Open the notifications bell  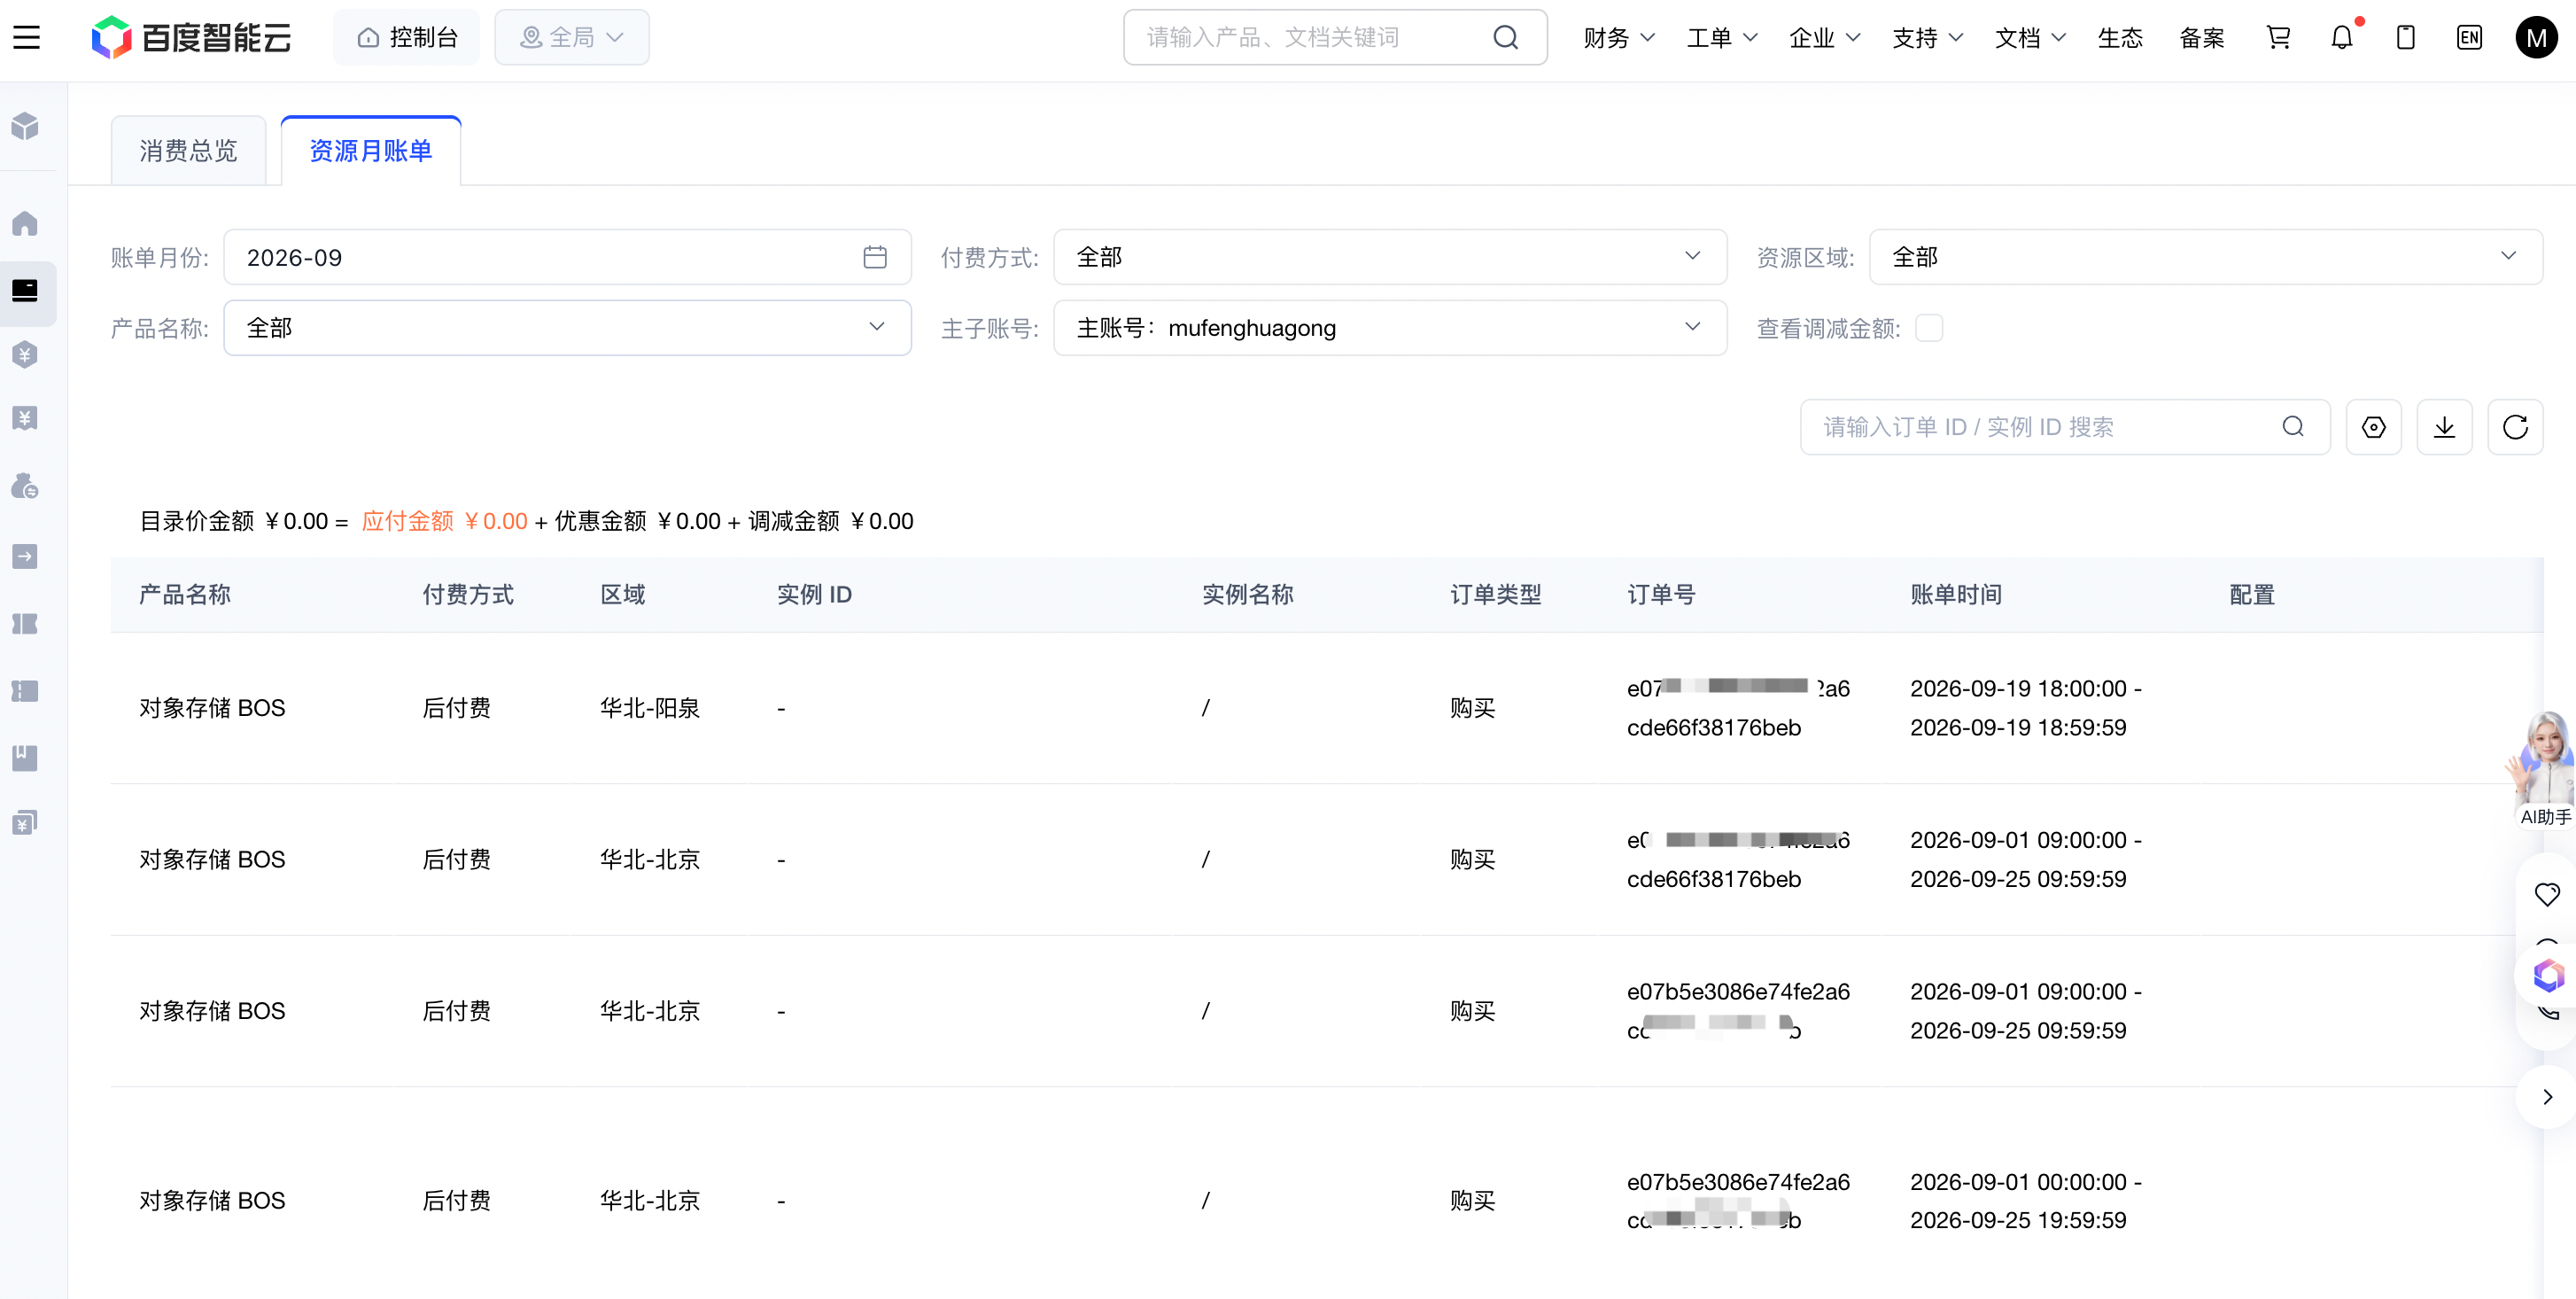[x=2342, y=38]
